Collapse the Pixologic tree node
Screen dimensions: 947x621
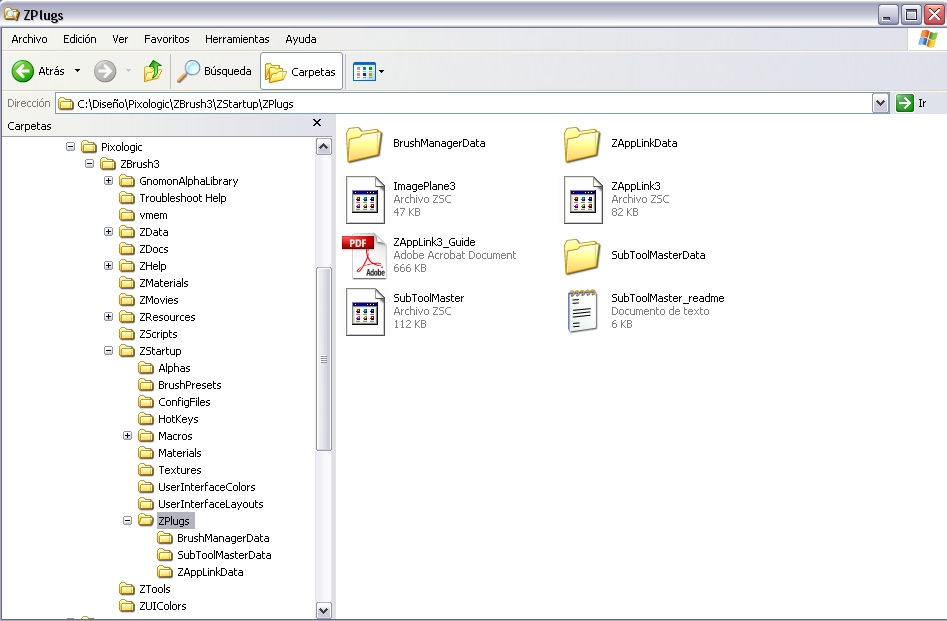tap(71, 147)
